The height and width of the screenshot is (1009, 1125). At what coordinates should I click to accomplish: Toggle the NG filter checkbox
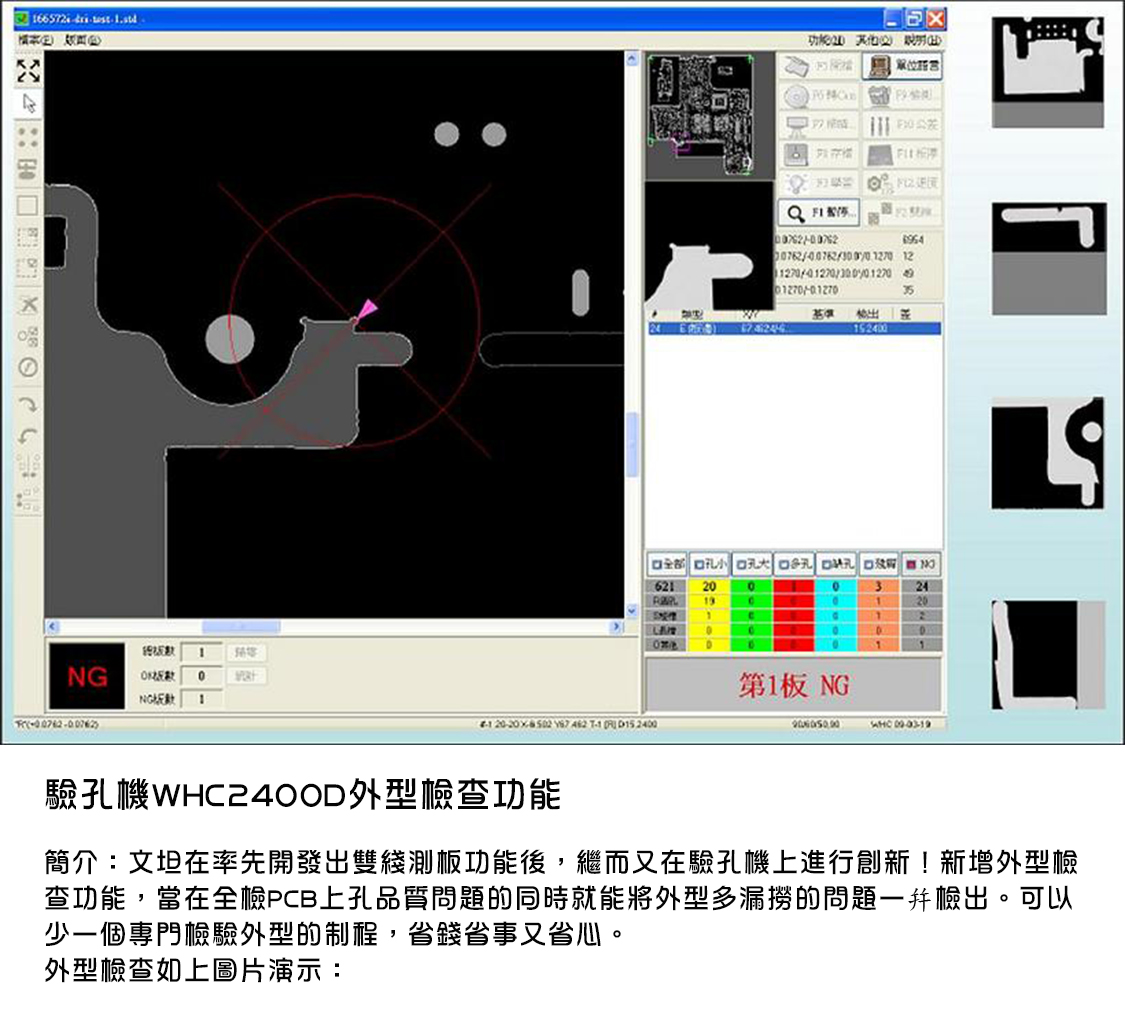coord(921,565)
